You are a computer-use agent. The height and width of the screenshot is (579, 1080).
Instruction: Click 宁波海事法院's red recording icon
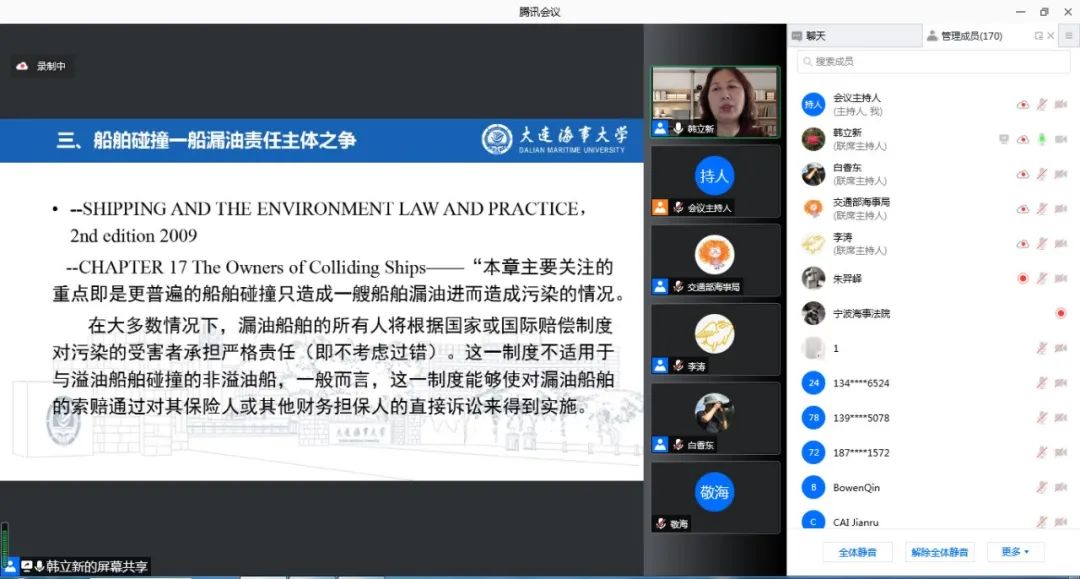click(x=1060, y=313)
